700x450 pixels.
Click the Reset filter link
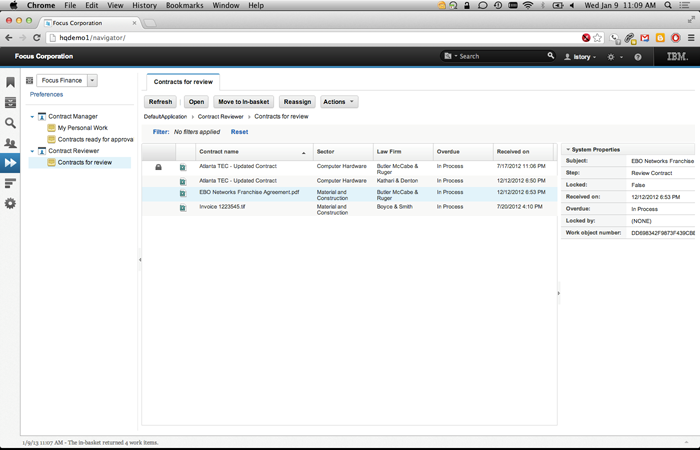point(239,132)
